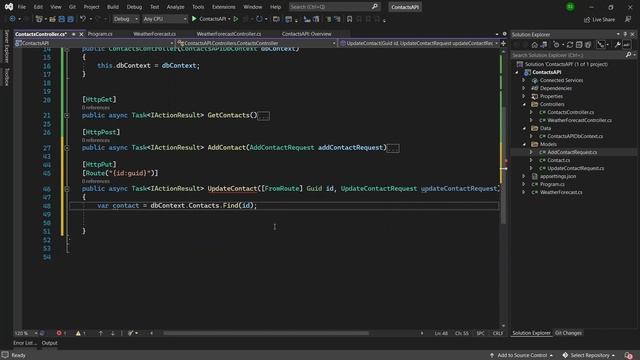Select UpdateContactRequest.cs in Solution Explorer
Viewport: 640px width, 360px height.
tap(575, 168)
